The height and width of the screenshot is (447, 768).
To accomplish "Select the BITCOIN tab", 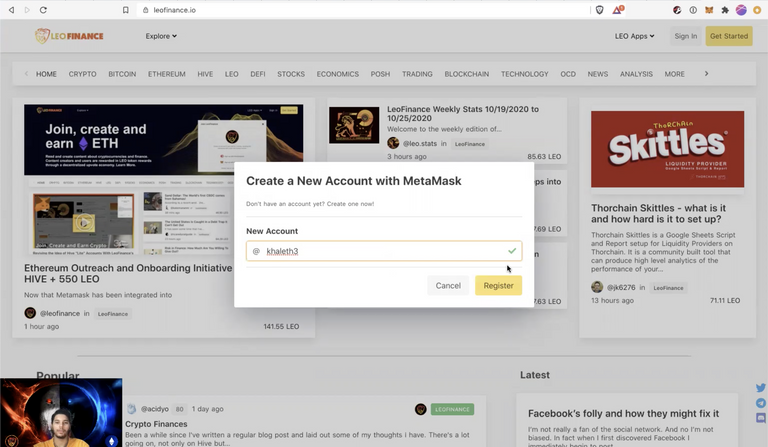I will pos(122,74).
